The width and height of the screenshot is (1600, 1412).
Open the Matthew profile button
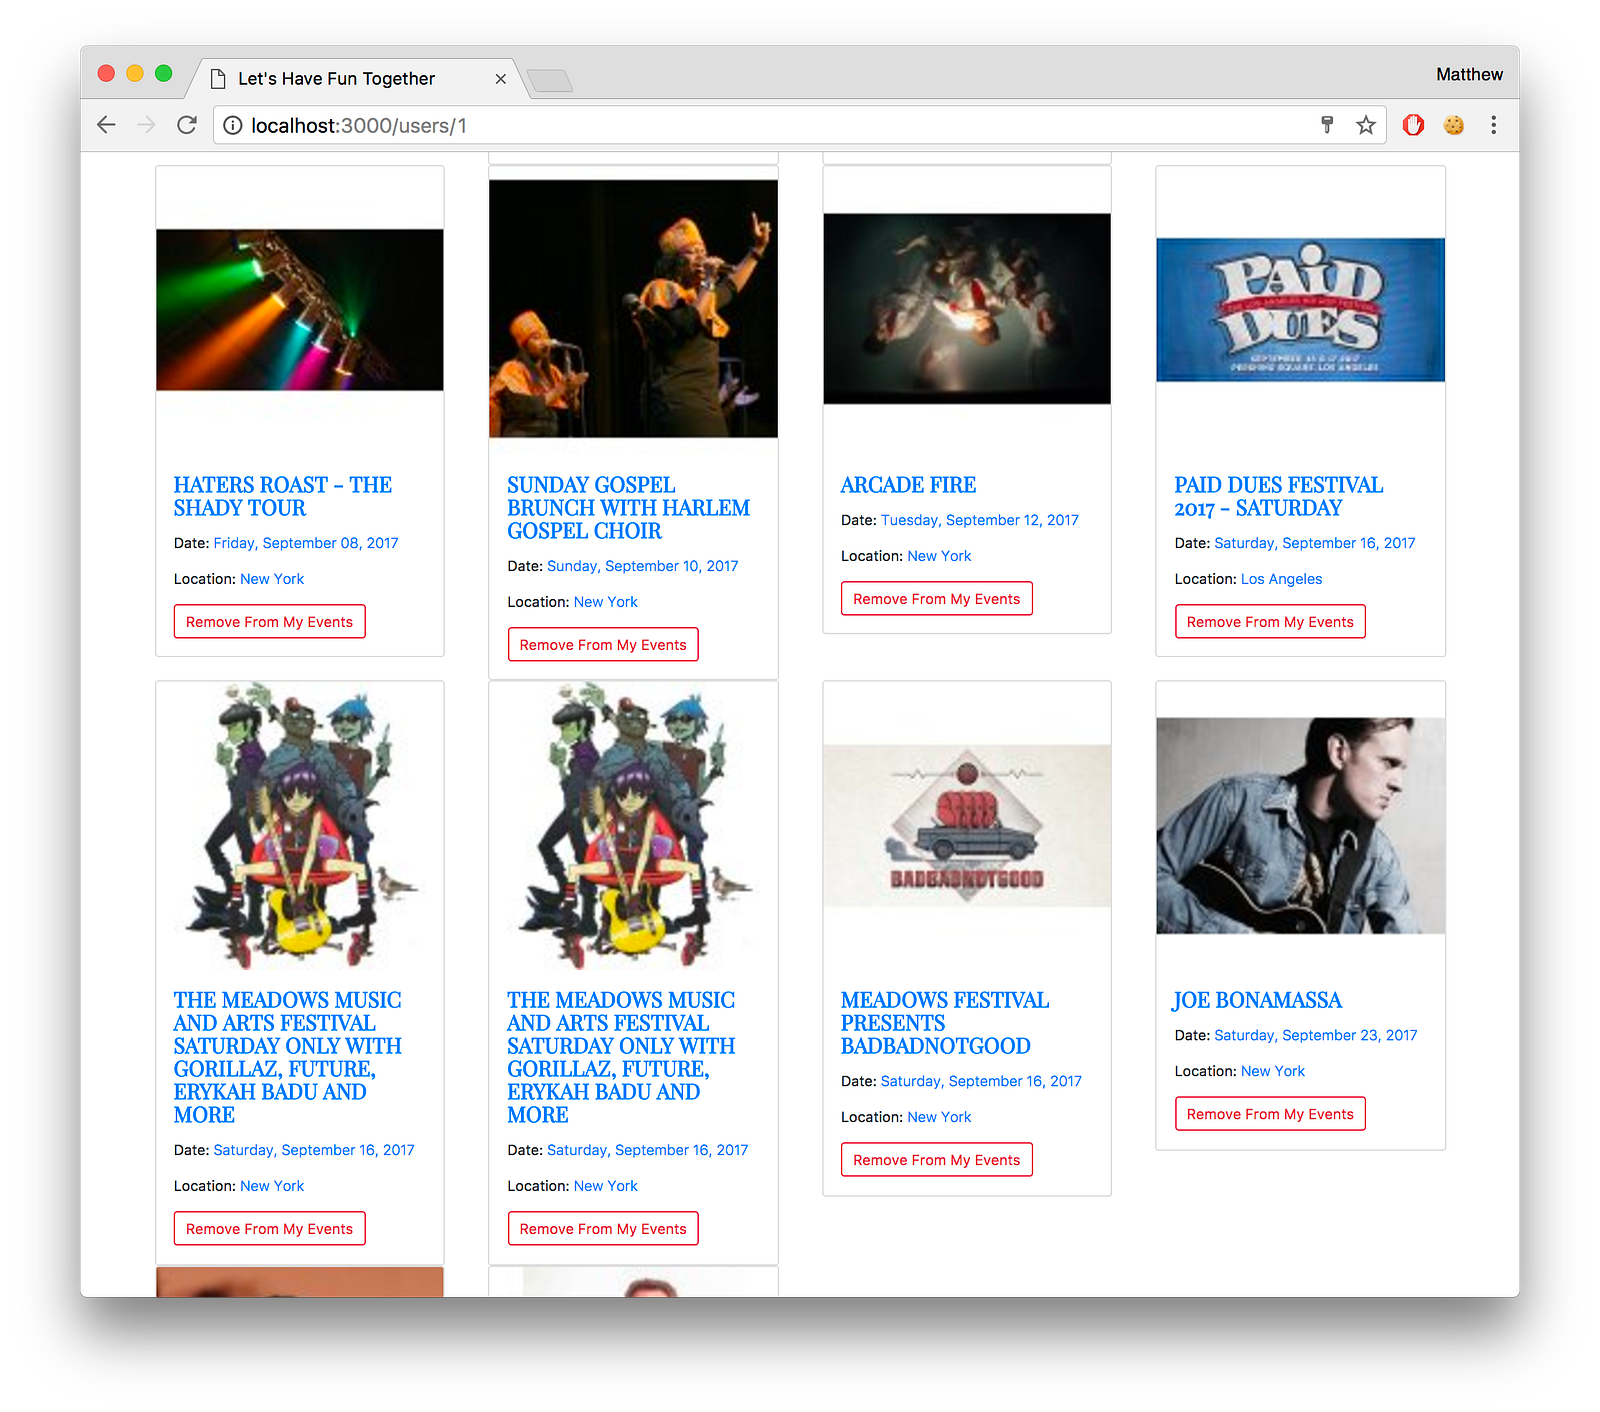click(1469, 74)
